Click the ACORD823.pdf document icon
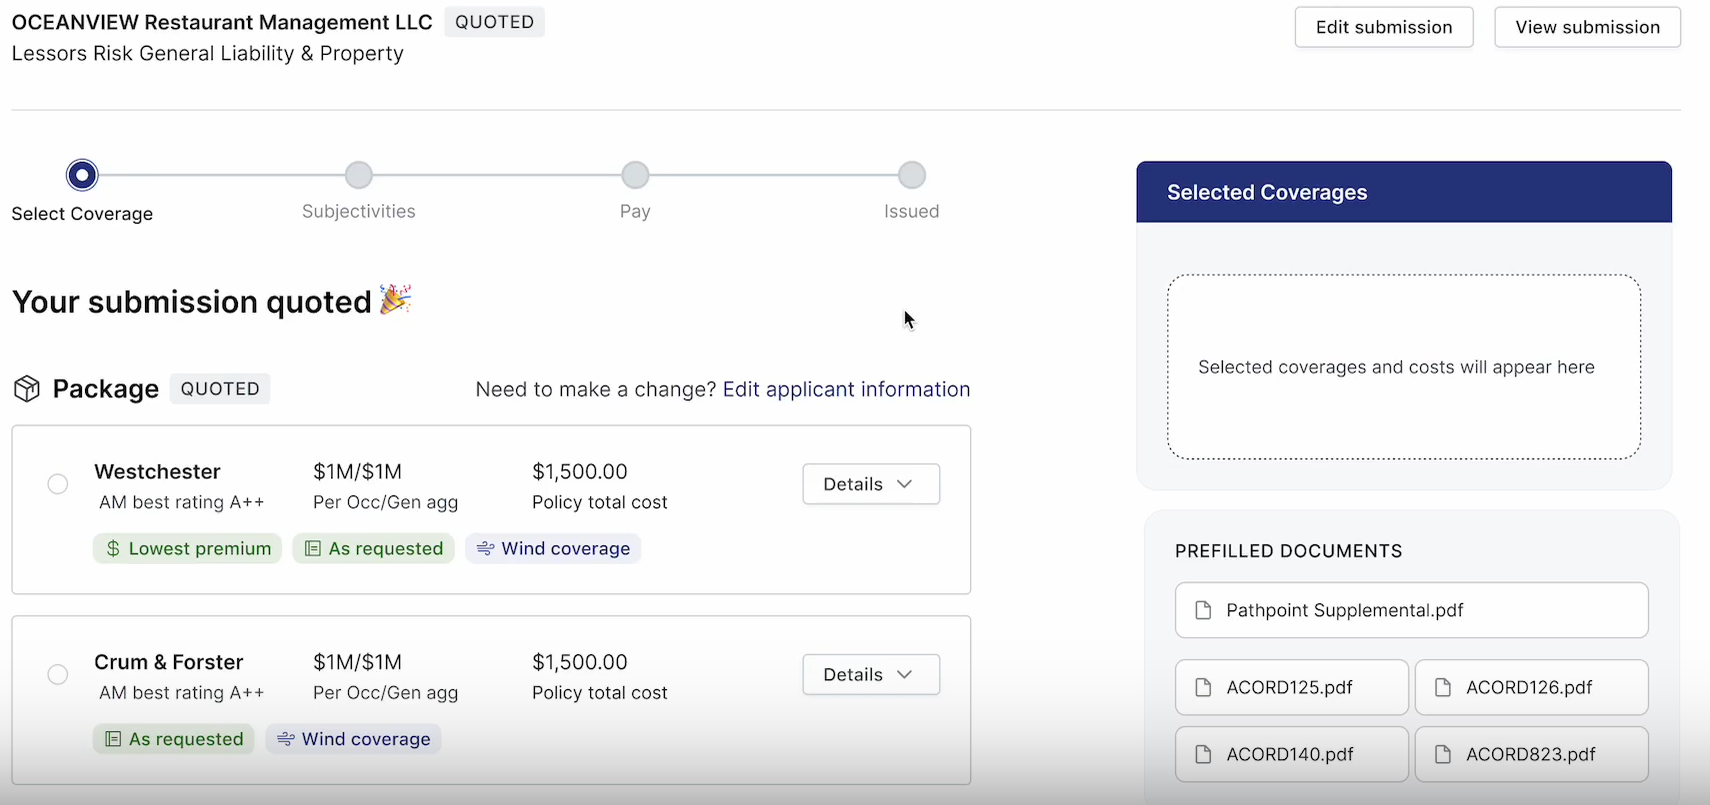The image size is (1710, 805). click(1442, 755)
